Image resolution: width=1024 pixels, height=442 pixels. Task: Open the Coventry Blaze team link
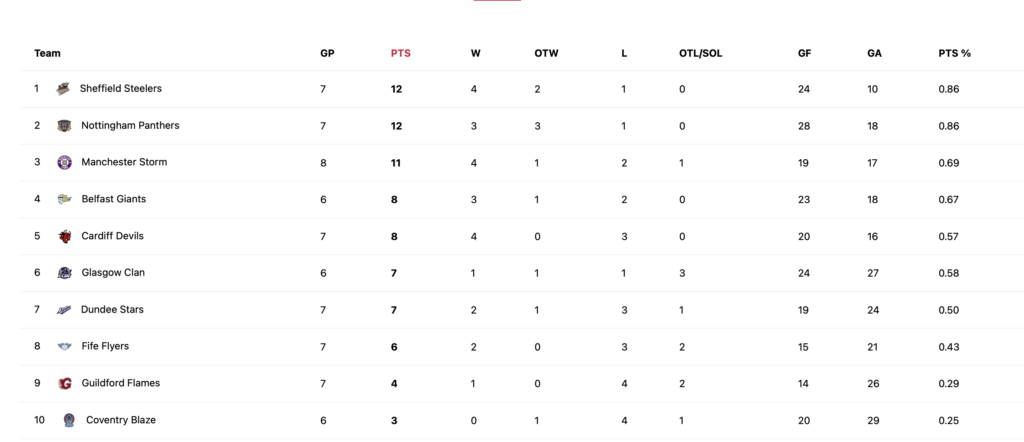pos(121,420)
